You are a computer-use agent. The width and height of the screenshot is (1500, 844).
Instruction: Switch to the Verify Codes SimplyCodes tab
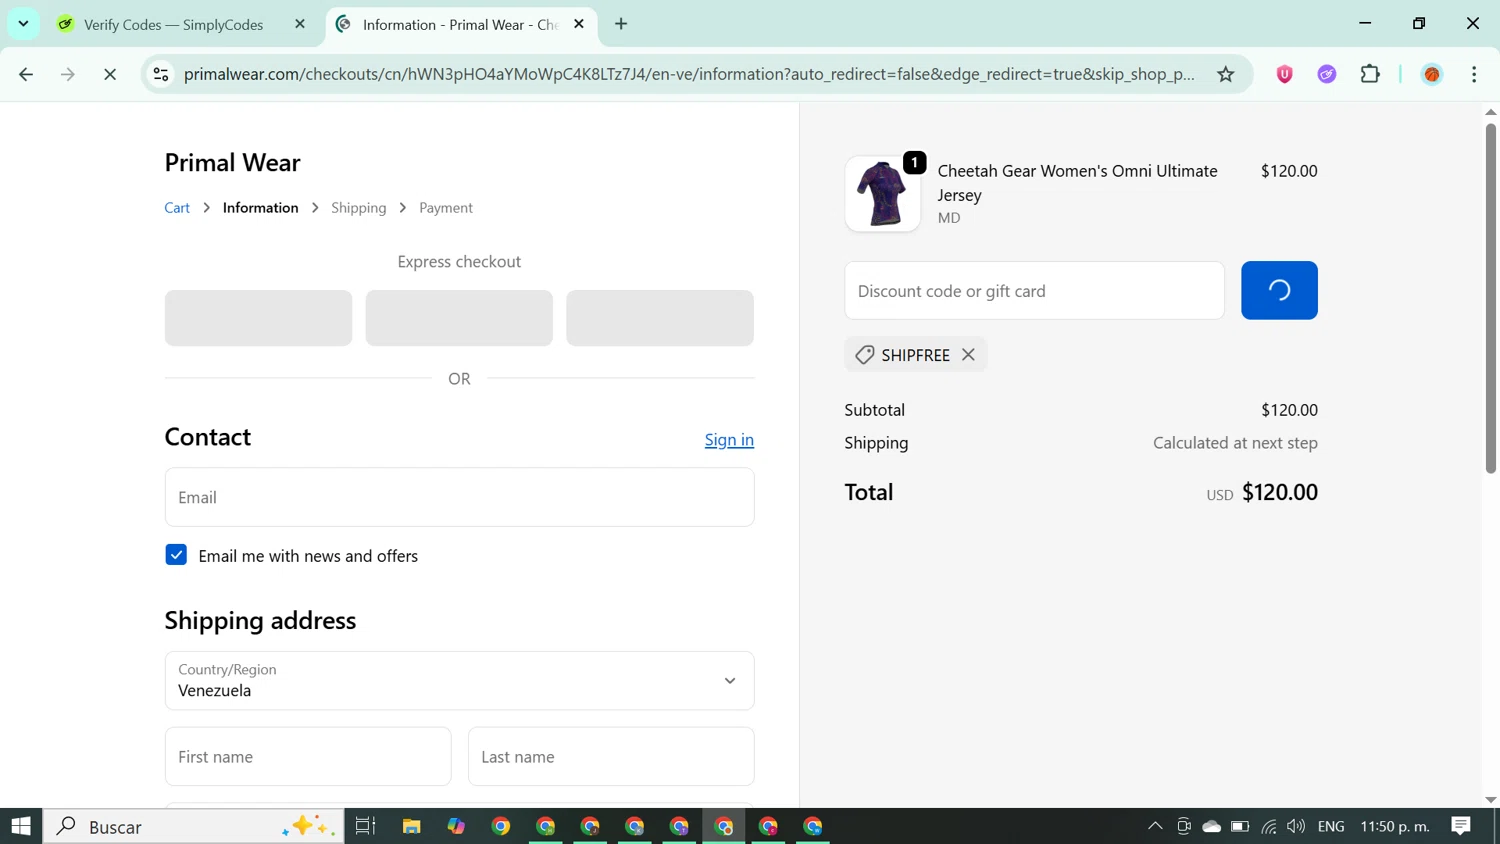point(174,24)
